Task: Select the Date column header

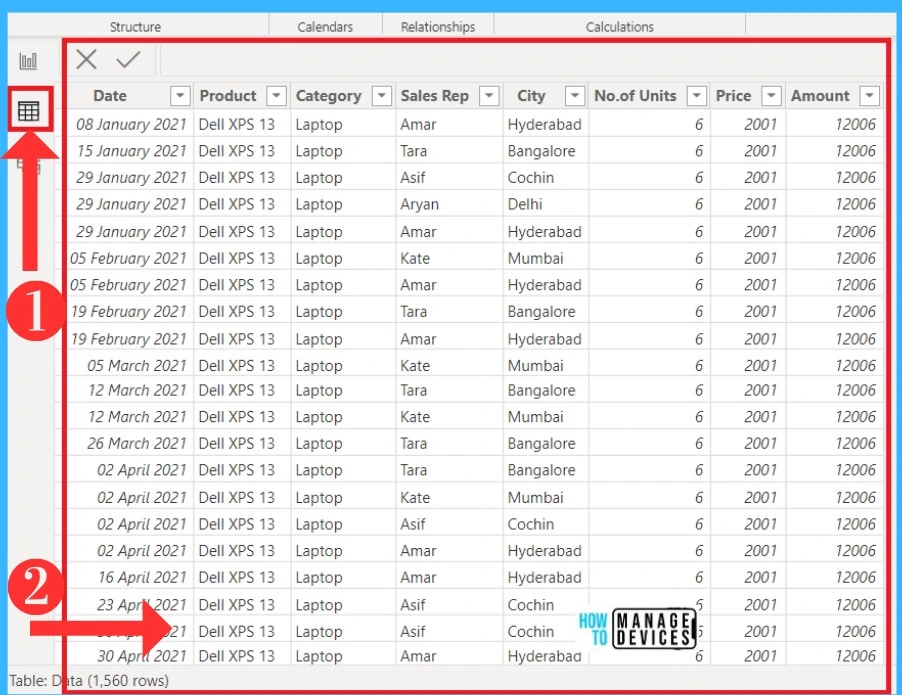Action: tap(110, 96)
